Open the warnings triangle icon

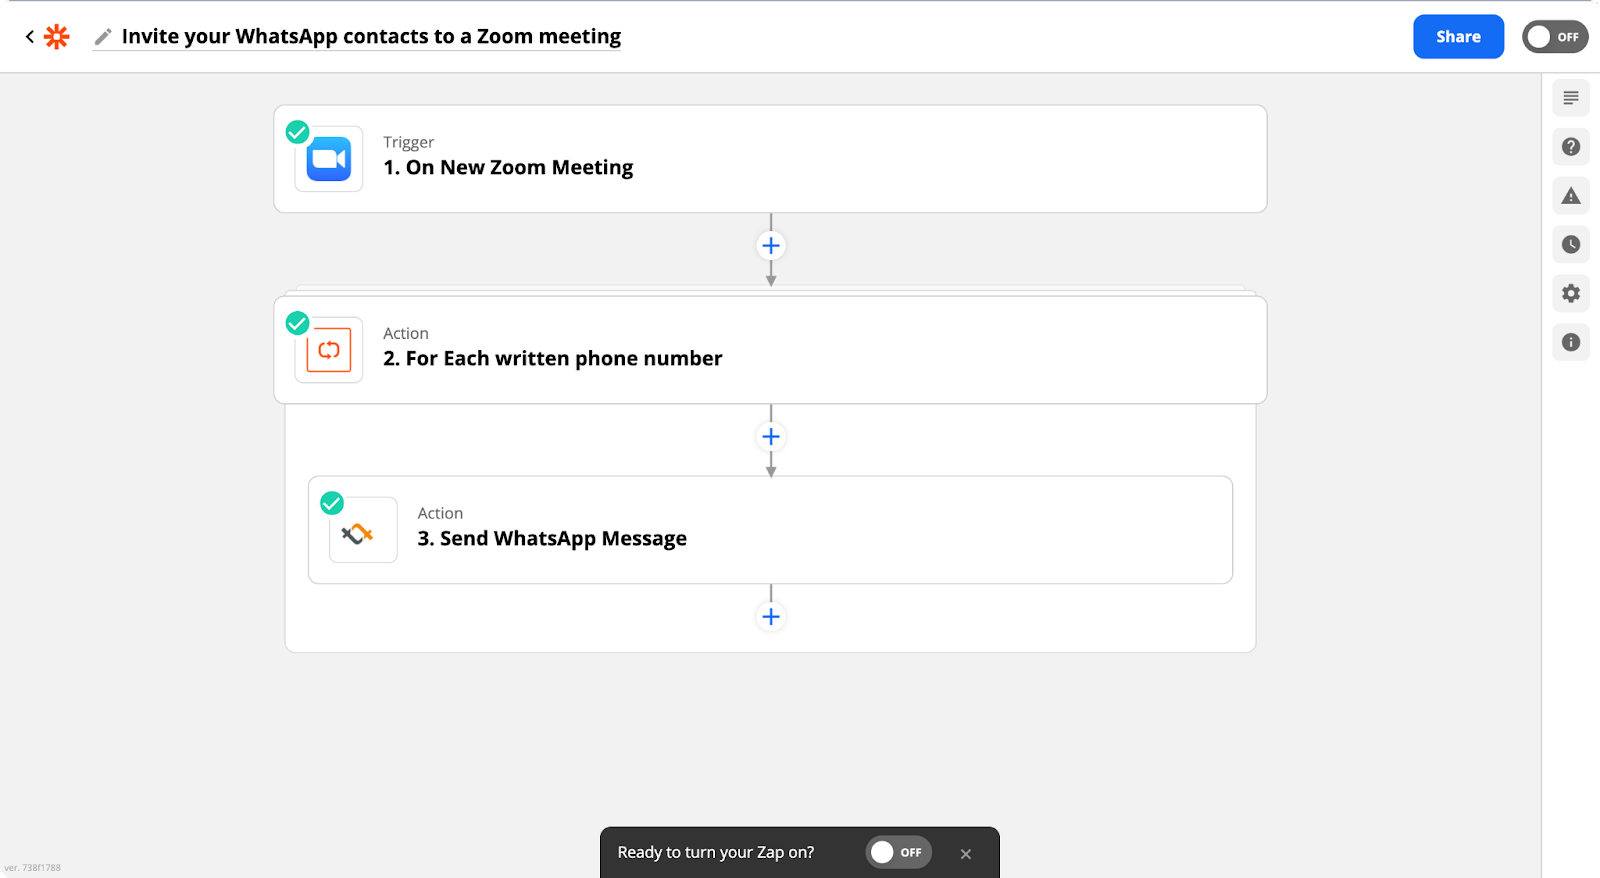tap(1571, 196)
